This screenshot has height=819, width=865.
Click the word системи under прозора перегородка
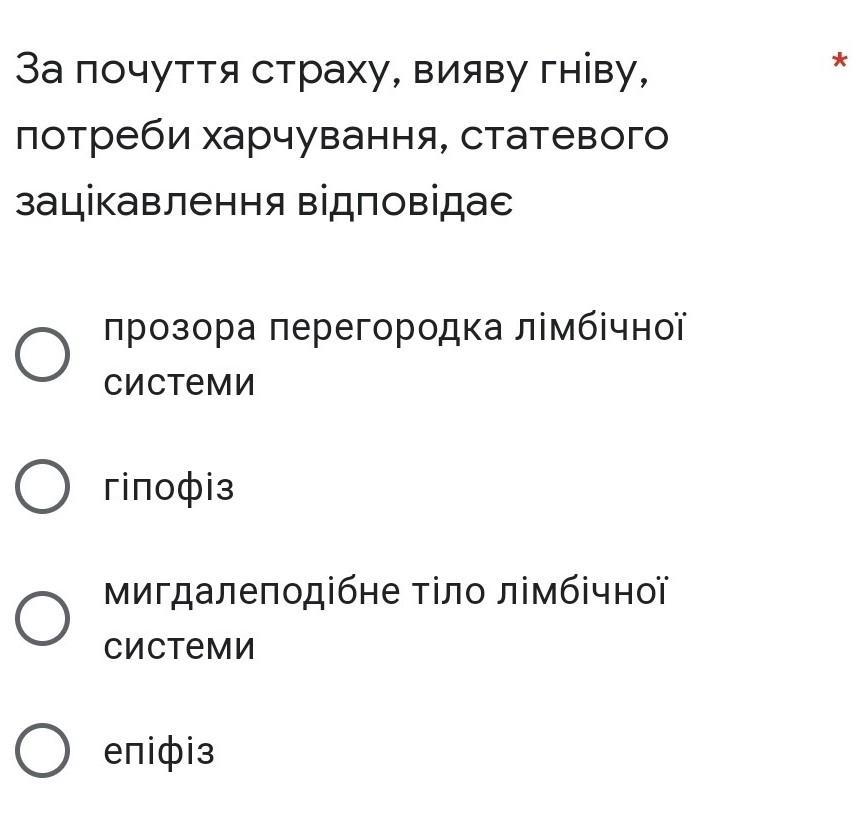[x=179, y=383]
